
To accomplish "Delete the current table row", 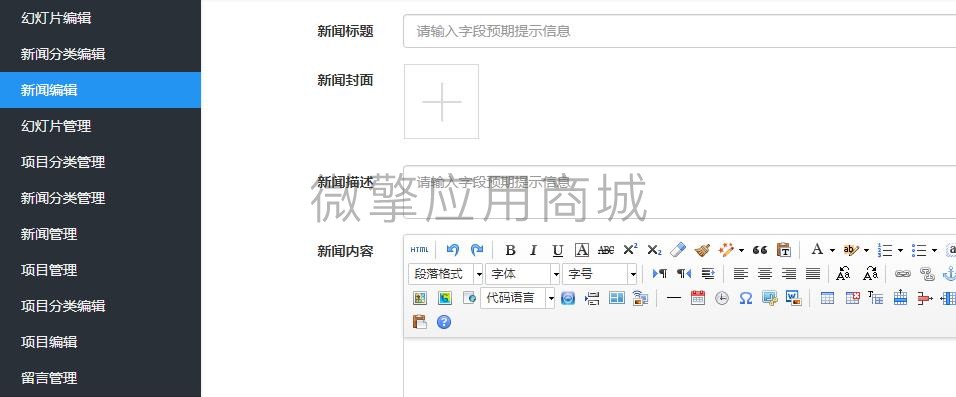I will pos(925,298).
